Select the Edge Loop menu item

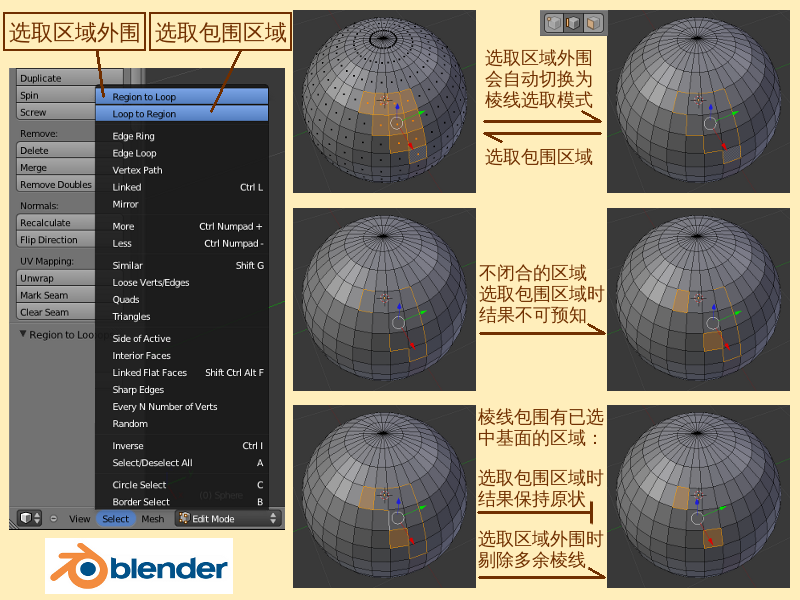click(182, 153)
